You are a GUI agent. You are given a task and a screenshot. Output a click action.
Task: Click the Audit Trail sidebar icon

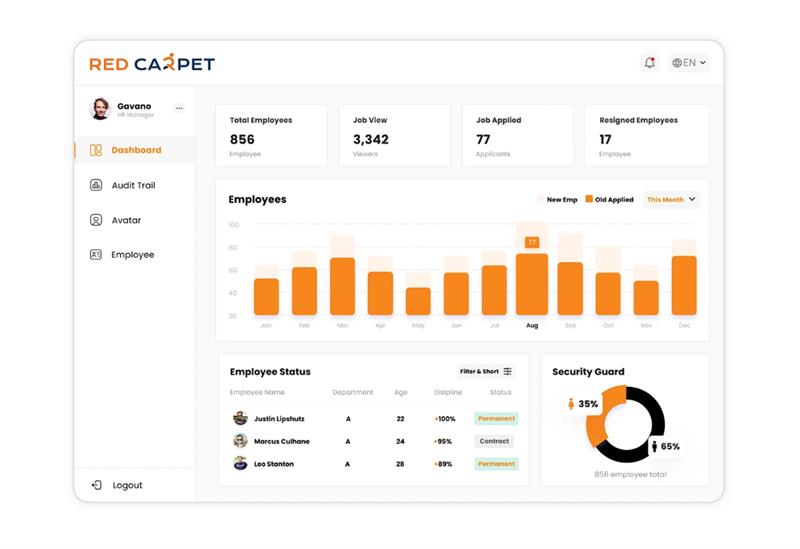pos(96,185)
